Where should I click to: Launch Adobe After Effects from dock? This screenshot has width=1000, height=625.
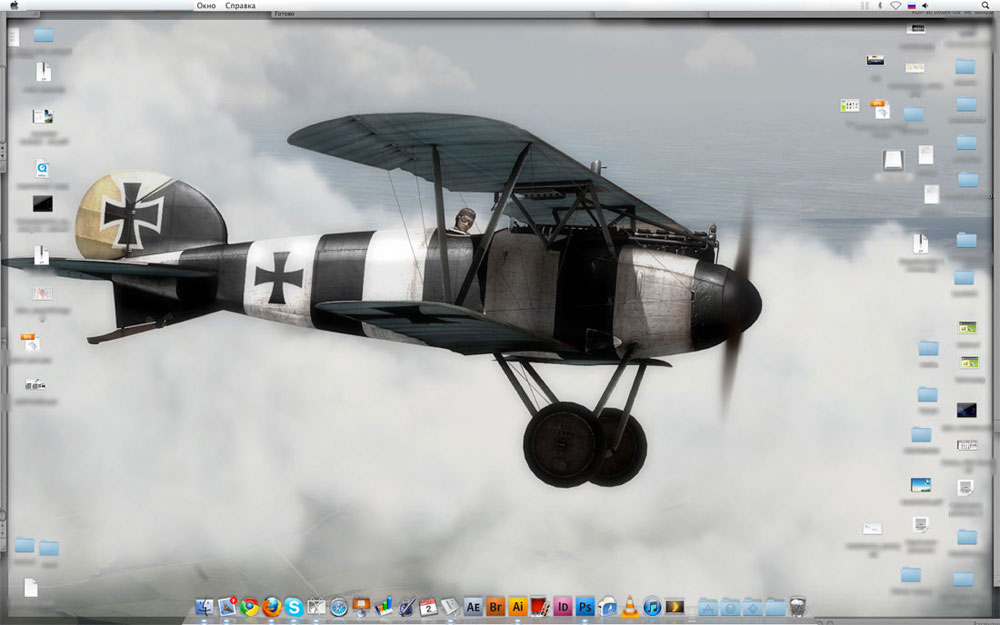click(474, 606)
